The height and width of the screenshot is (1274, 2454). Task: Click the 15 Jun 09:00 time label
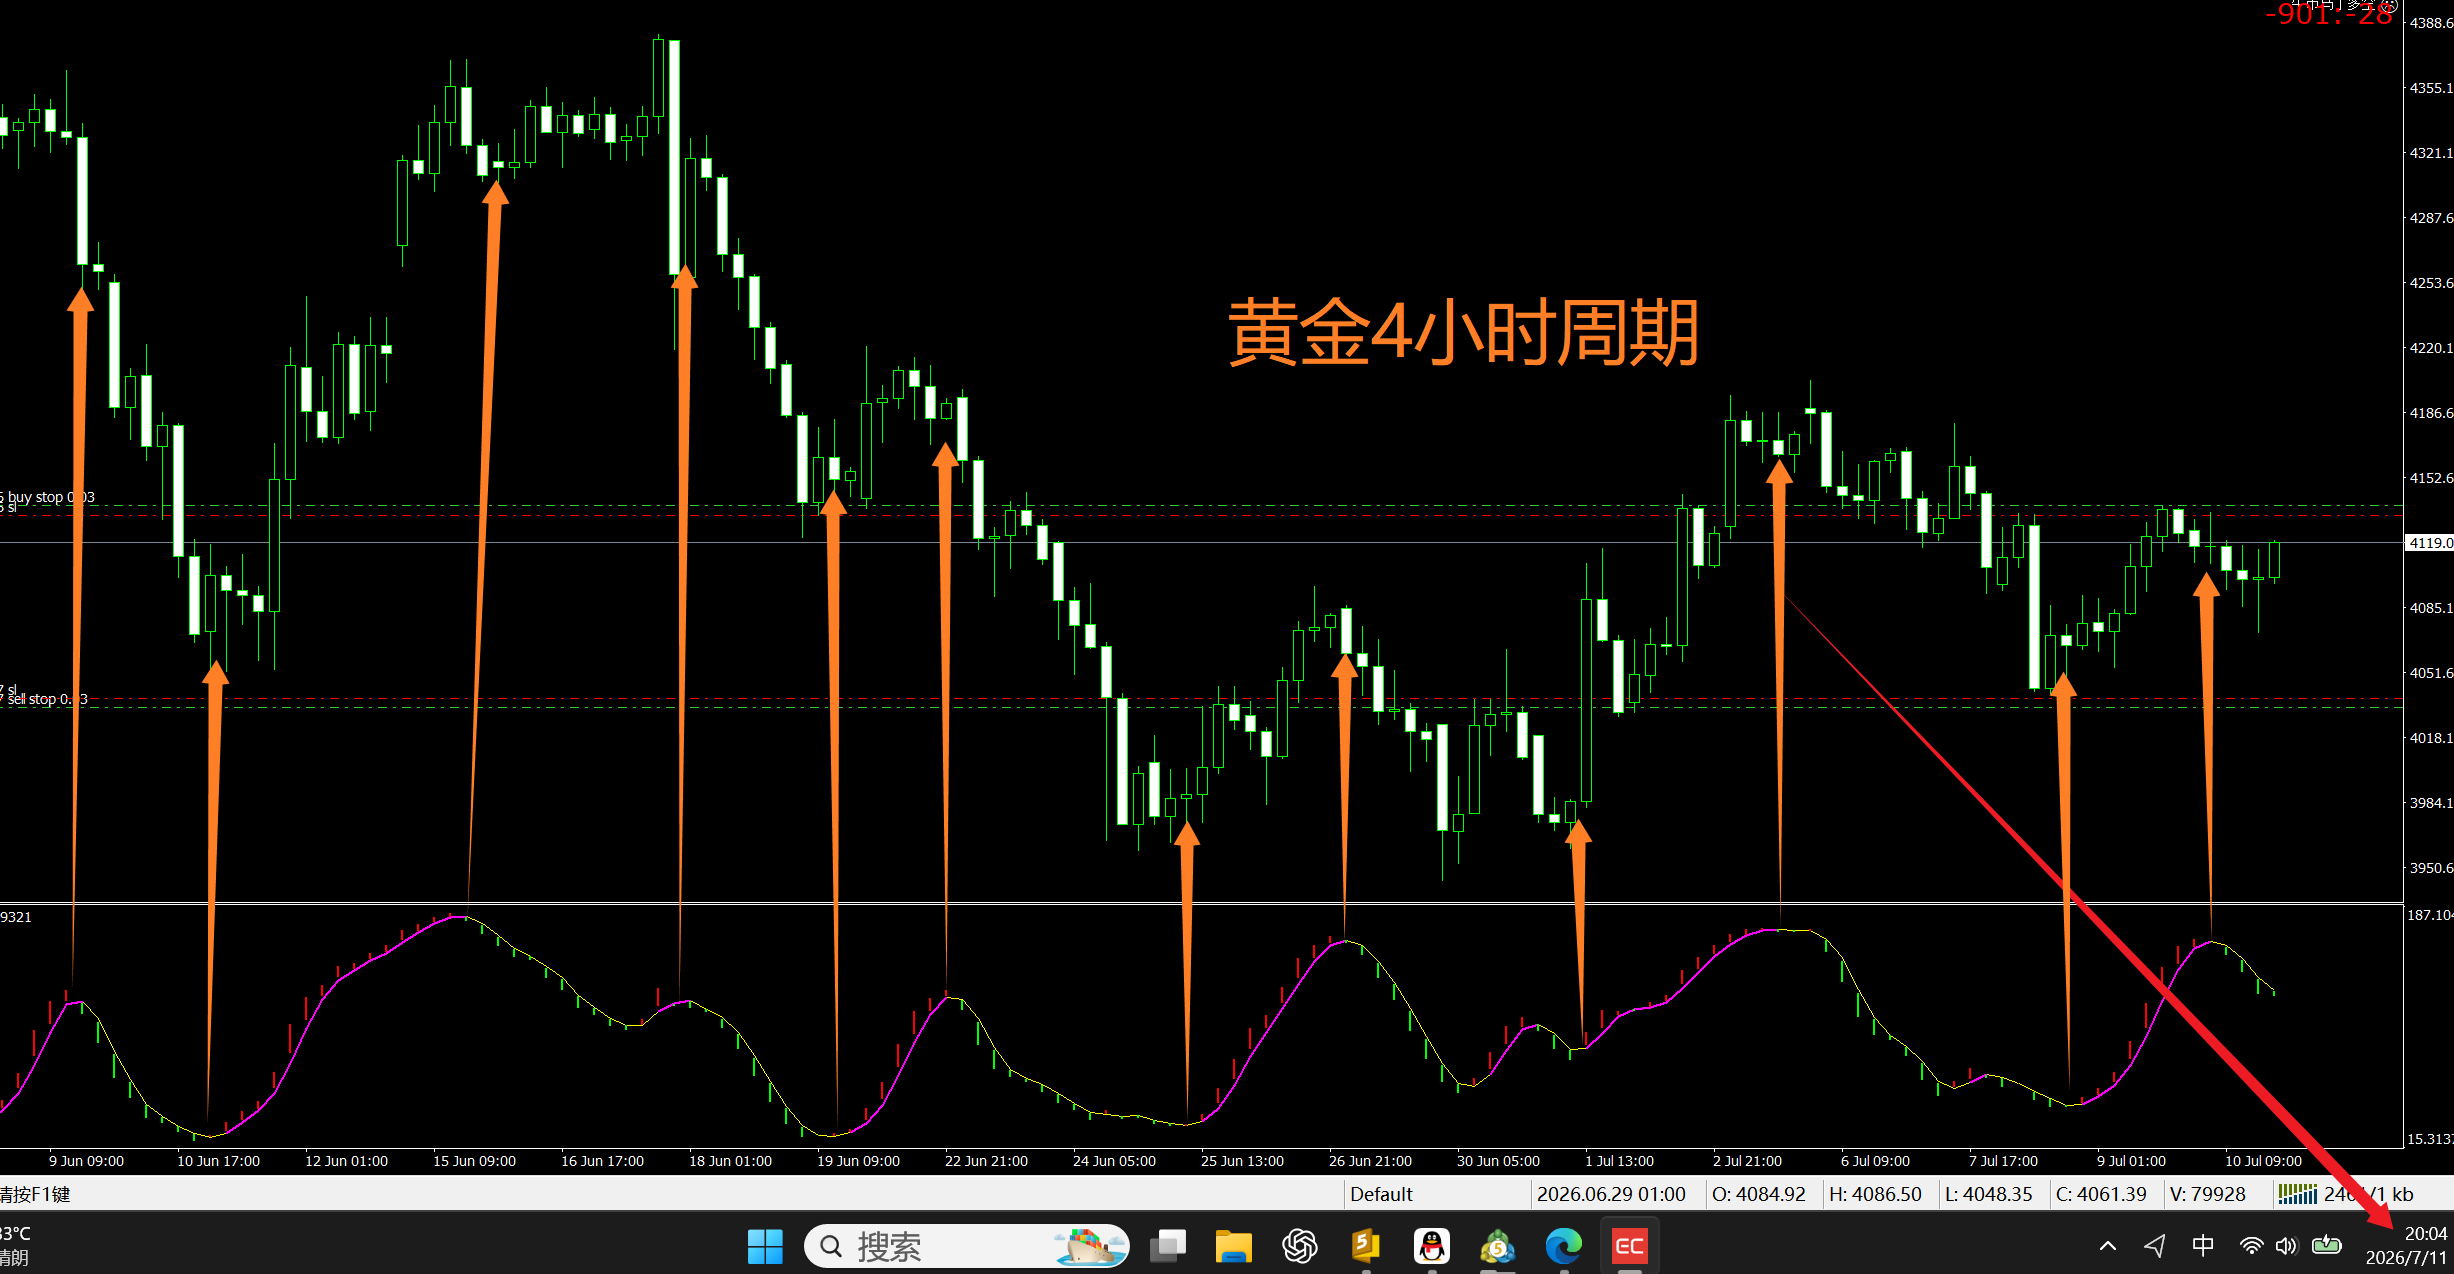click(474, 1161)
